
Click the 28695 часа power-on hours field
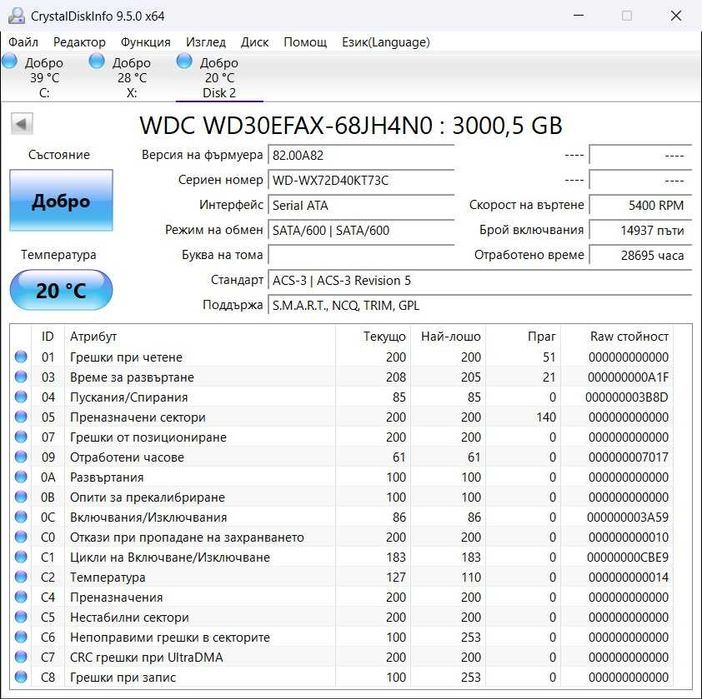click(640, 255)
